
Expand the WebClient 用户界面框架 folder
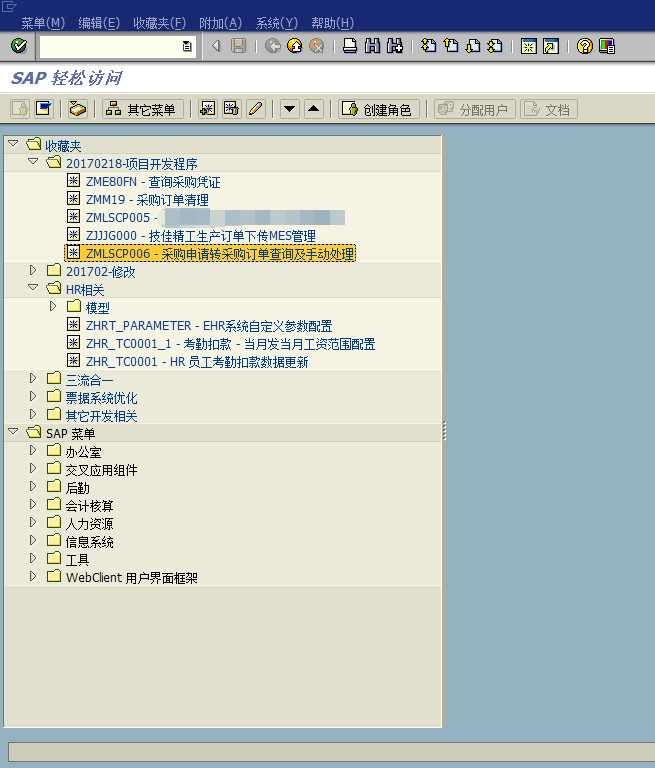(x=33, y=576)
